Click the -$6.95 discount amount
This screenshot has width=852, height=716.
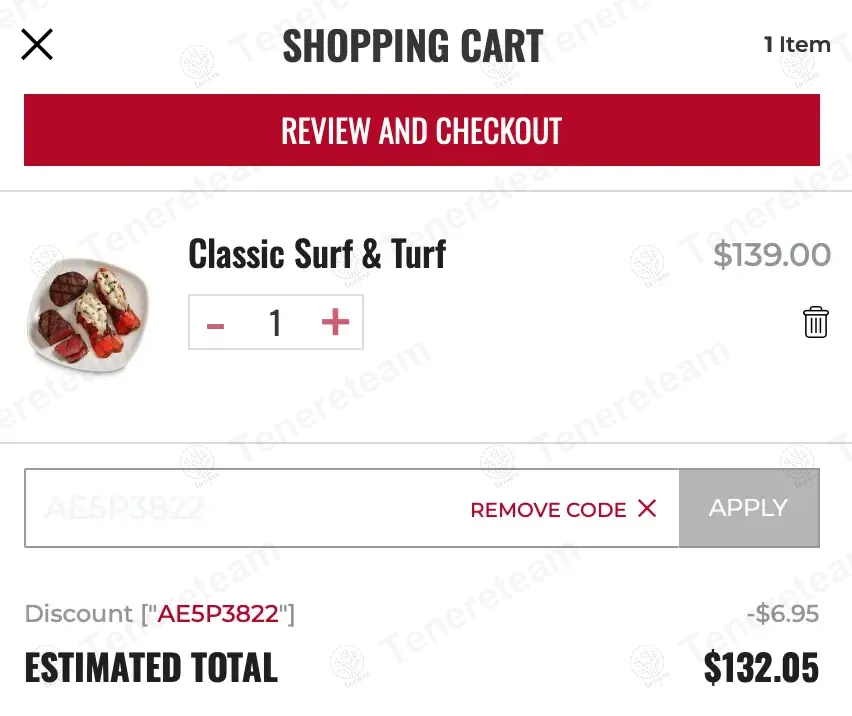(x=782, y=613)
